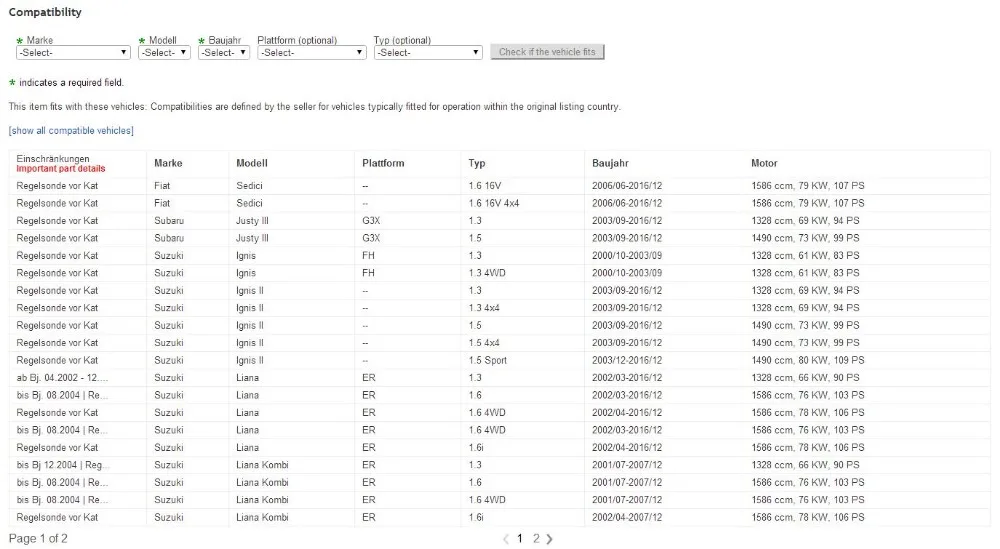Click '1328 ccm, 61 KW, 83 PS' in the 1.3 4WD row

coord(805,273)
